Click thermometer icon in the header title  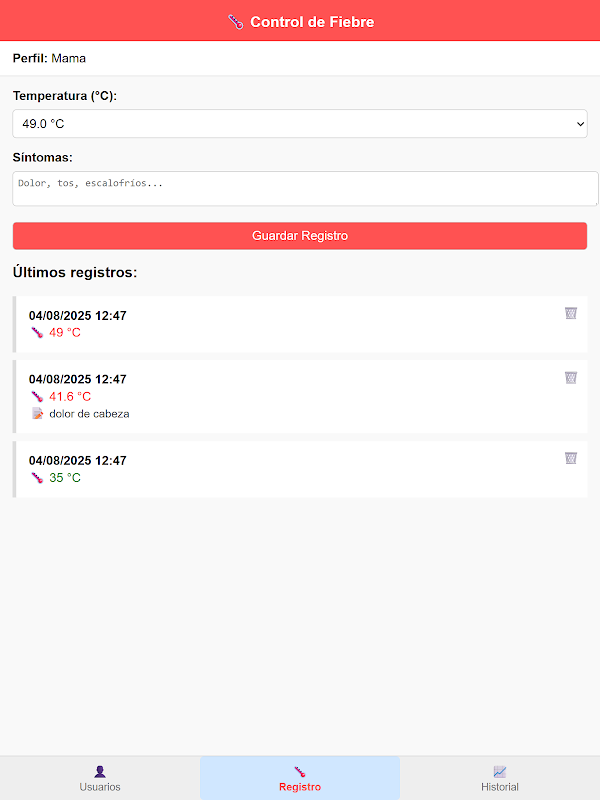coord(236,21)
